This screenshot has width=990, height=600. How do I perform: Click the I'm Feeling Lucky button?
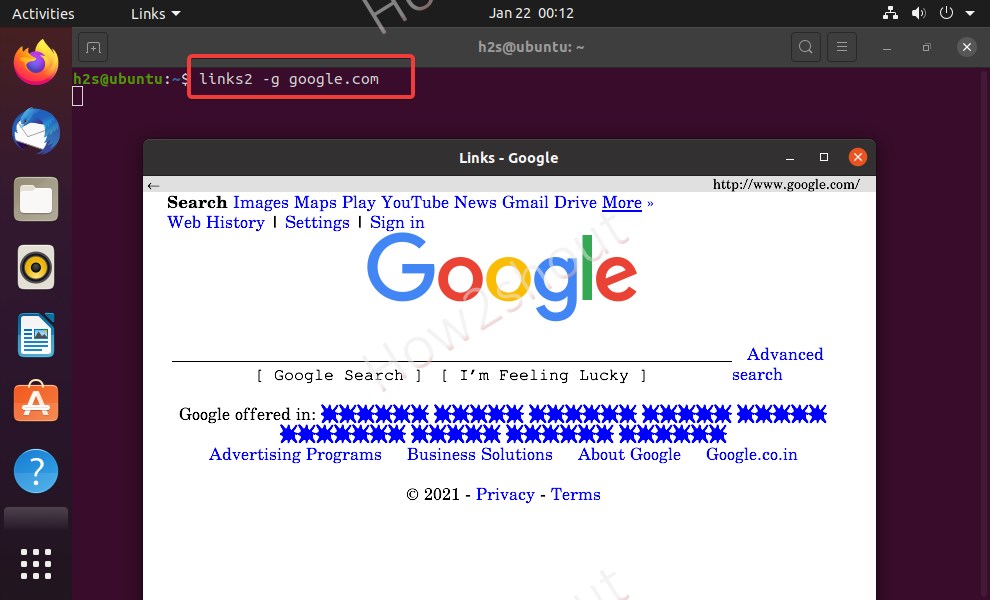point(544,375)
